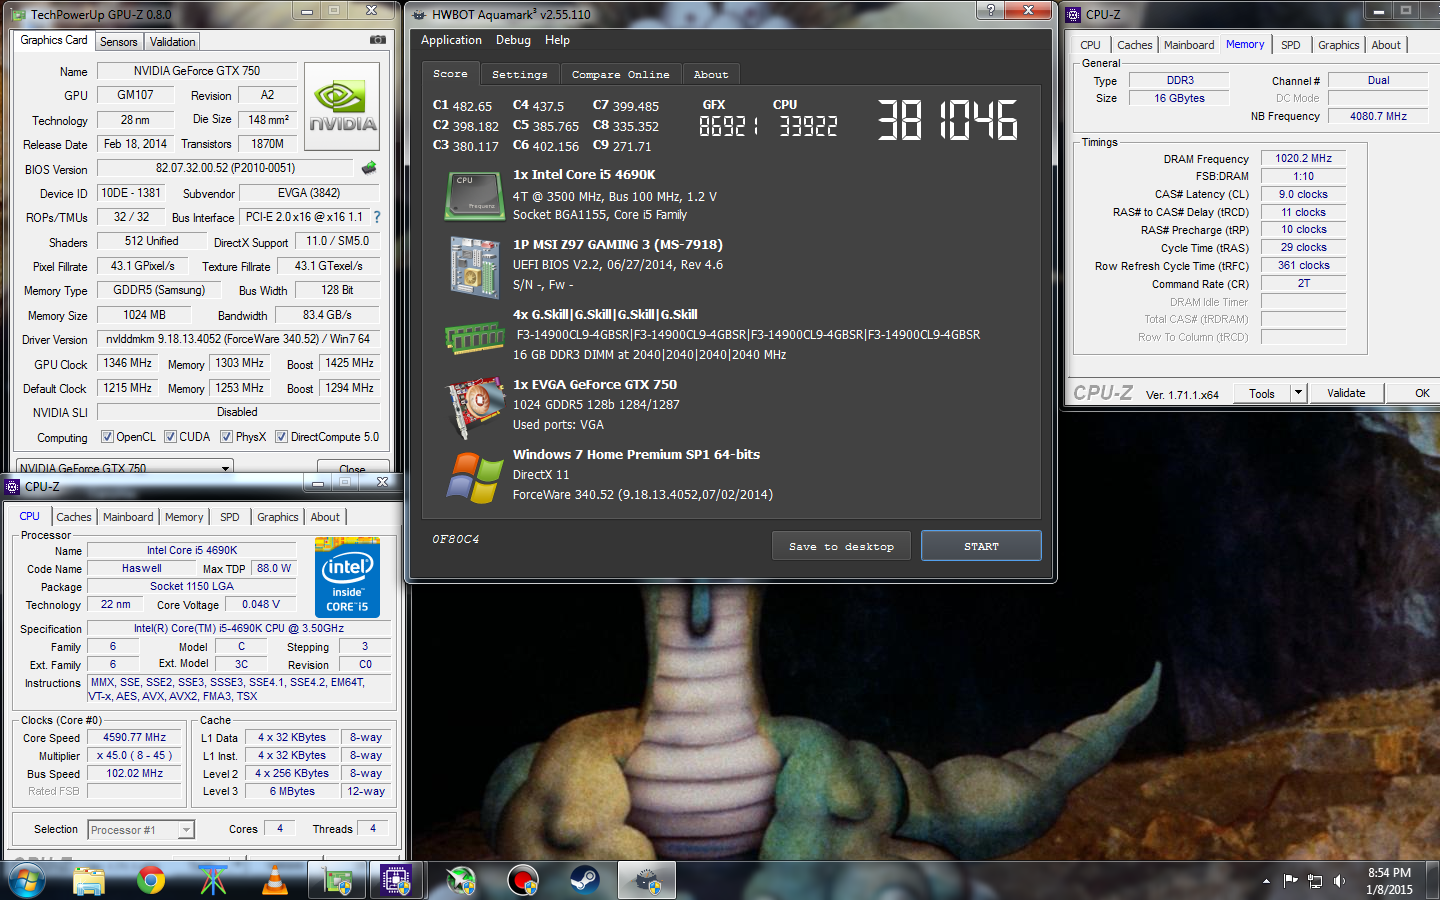Click the NVIDIA logo in GPU-Z

pos(342,107)
